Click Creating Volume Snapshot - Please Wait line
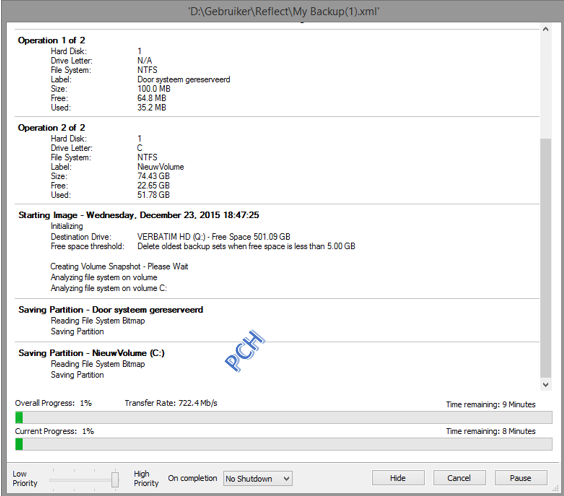 point(119,267)
